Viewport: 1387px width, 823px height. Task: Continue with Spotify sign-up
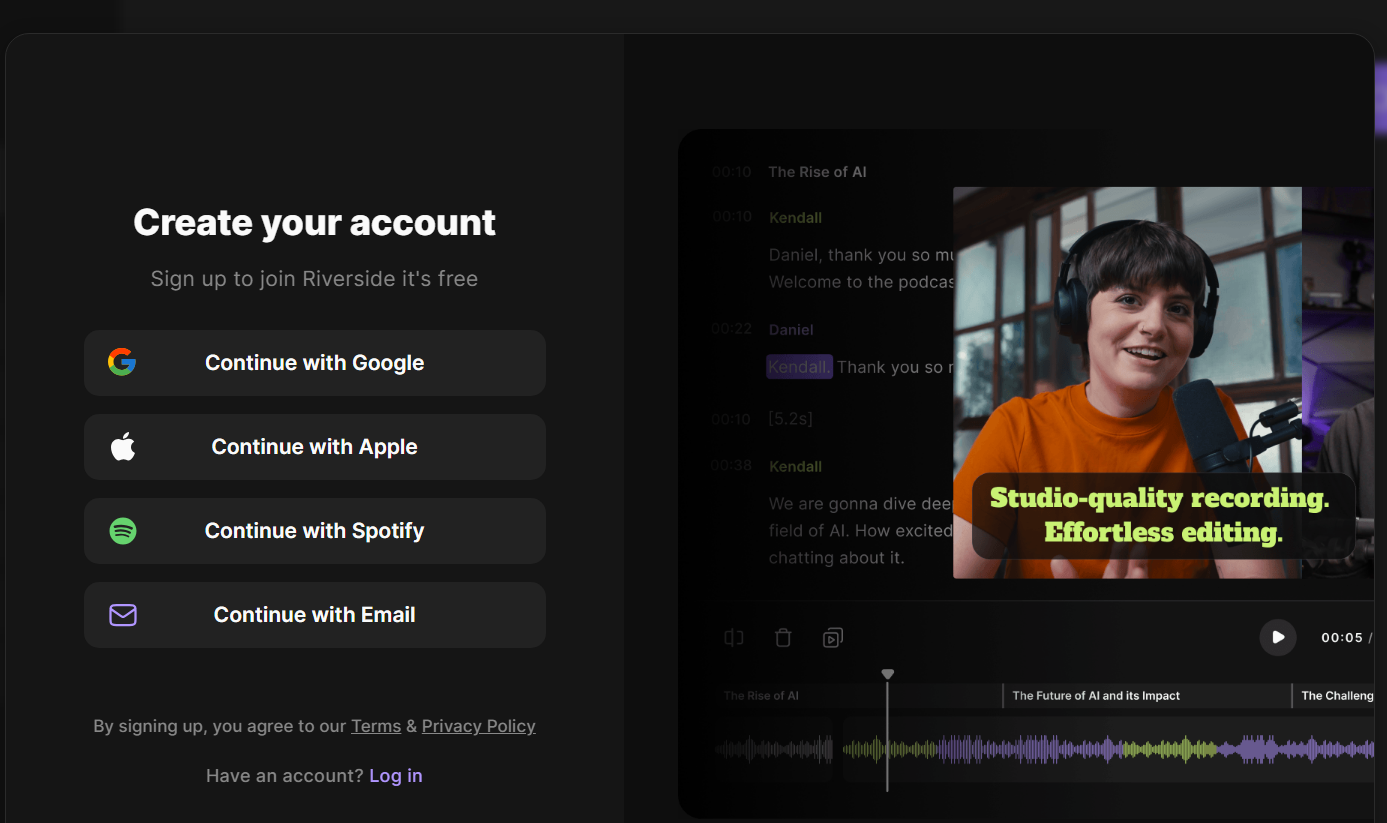coord(314,531)
